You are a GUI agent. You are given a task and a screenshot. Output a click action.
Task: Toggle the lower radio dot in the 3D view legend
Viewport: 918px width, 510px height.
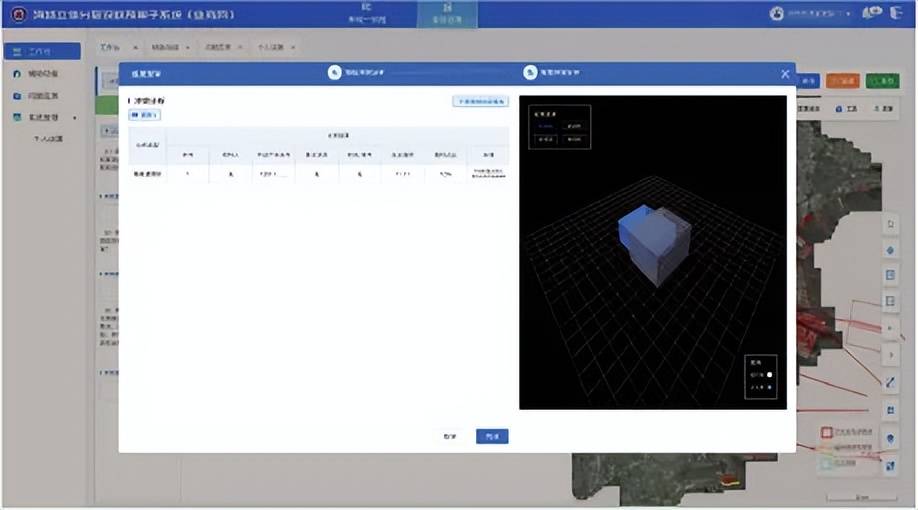pyautogui.click(x=769, y=386)
